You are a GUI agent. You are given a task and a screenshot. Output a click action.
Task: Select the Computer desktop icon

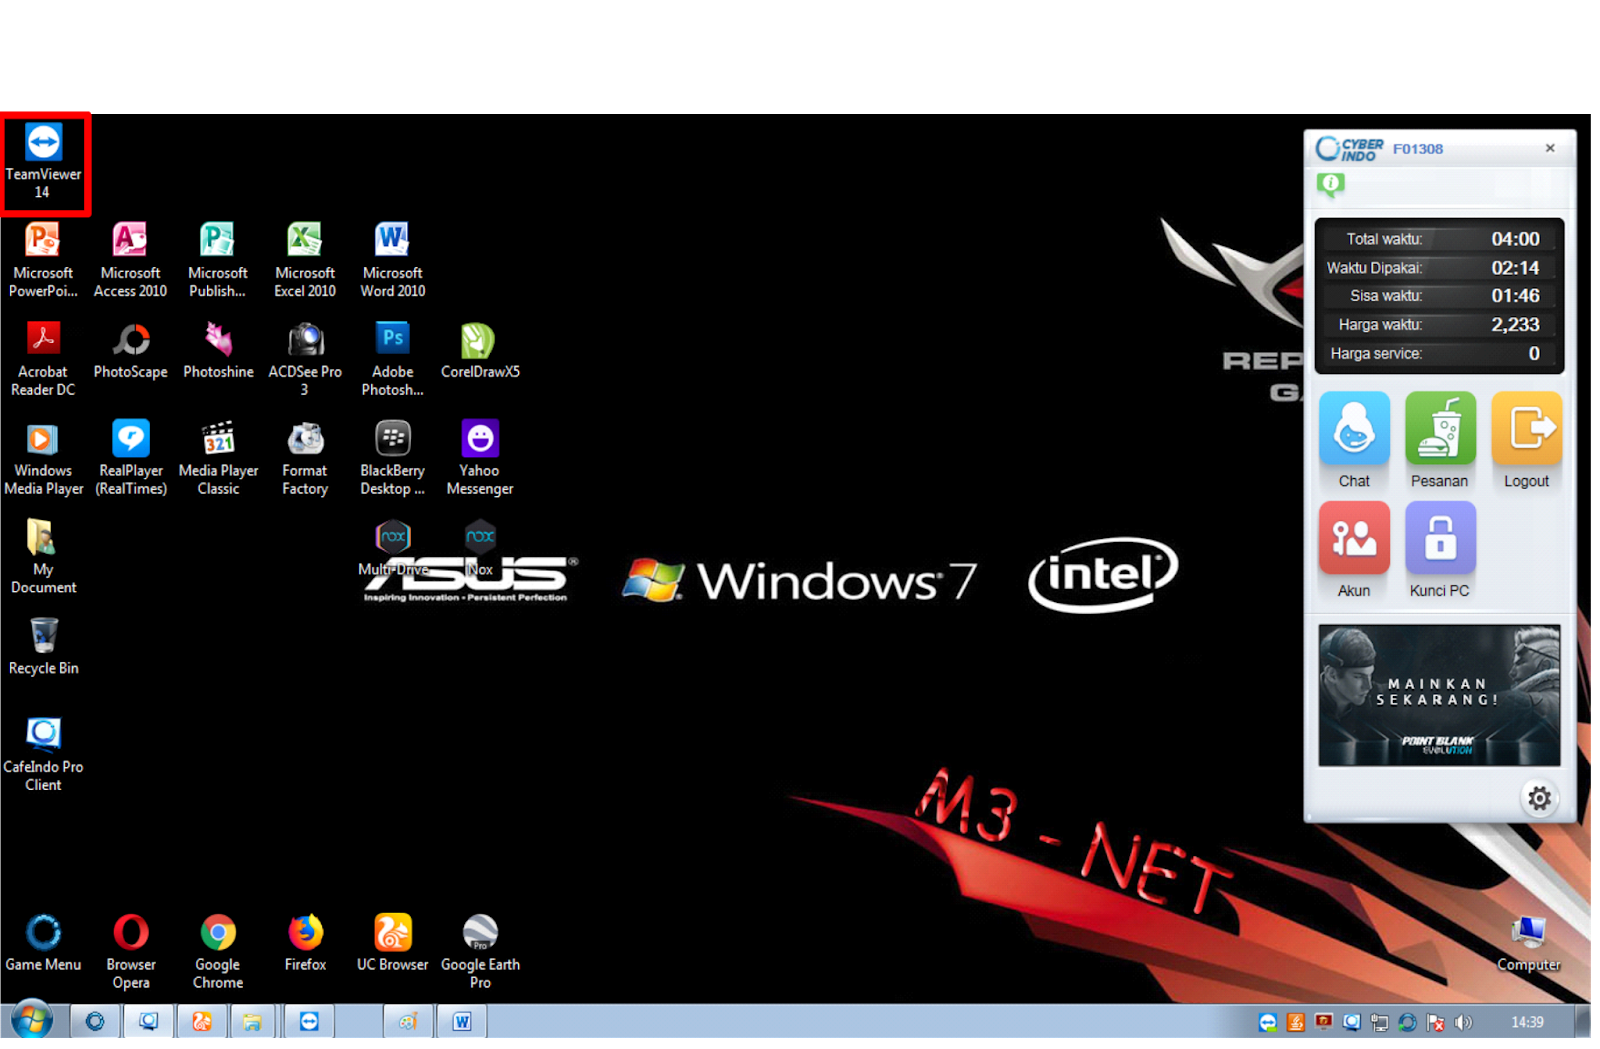coord(1528,944)
